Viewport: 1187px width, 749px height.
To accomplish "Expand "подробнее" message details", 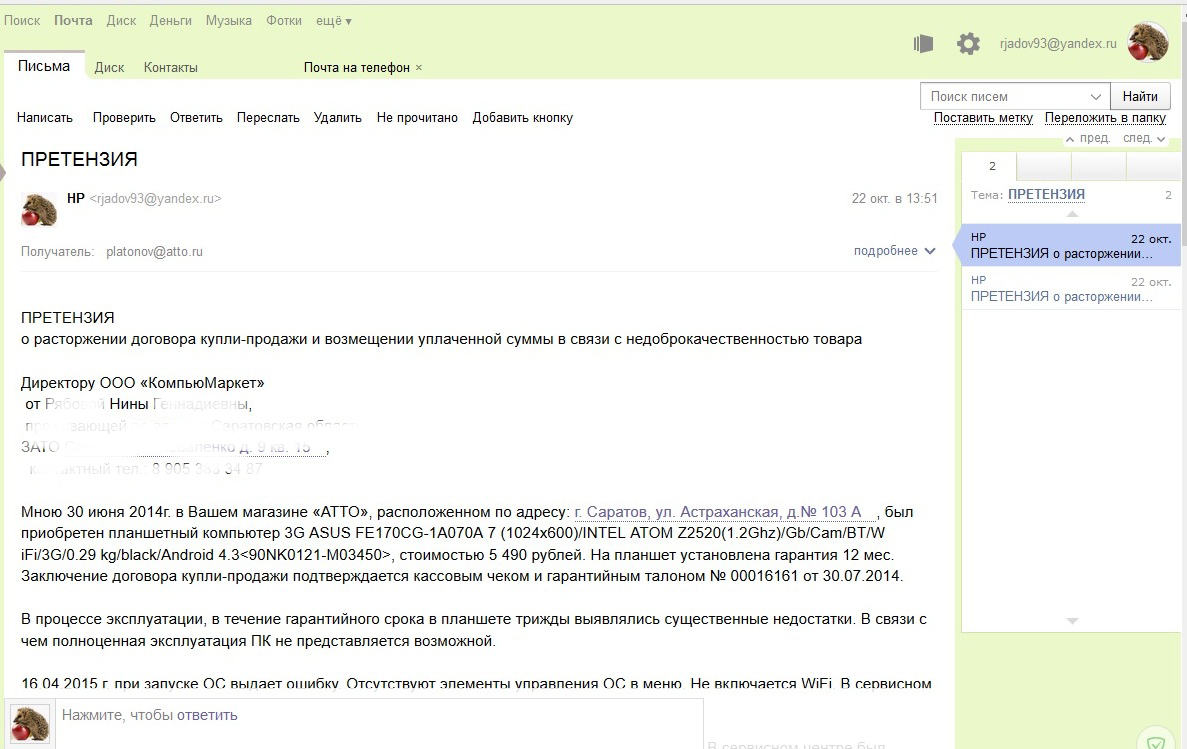I will 894,251.
